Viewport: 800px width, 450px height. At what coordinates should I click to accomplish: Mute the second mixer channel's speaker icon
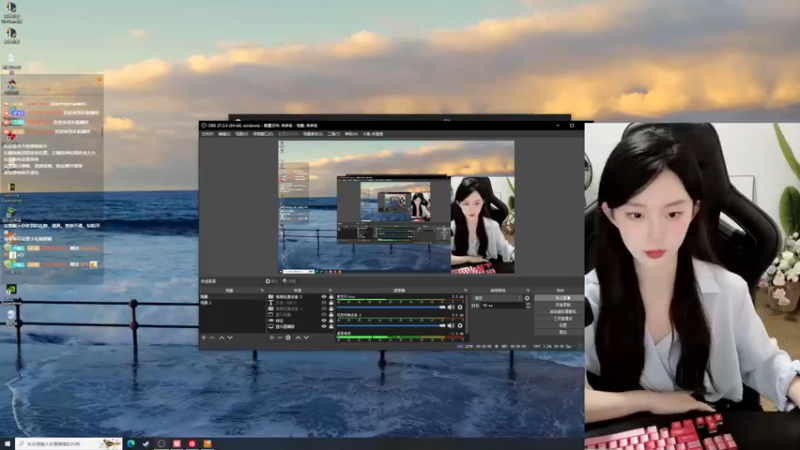451,326
